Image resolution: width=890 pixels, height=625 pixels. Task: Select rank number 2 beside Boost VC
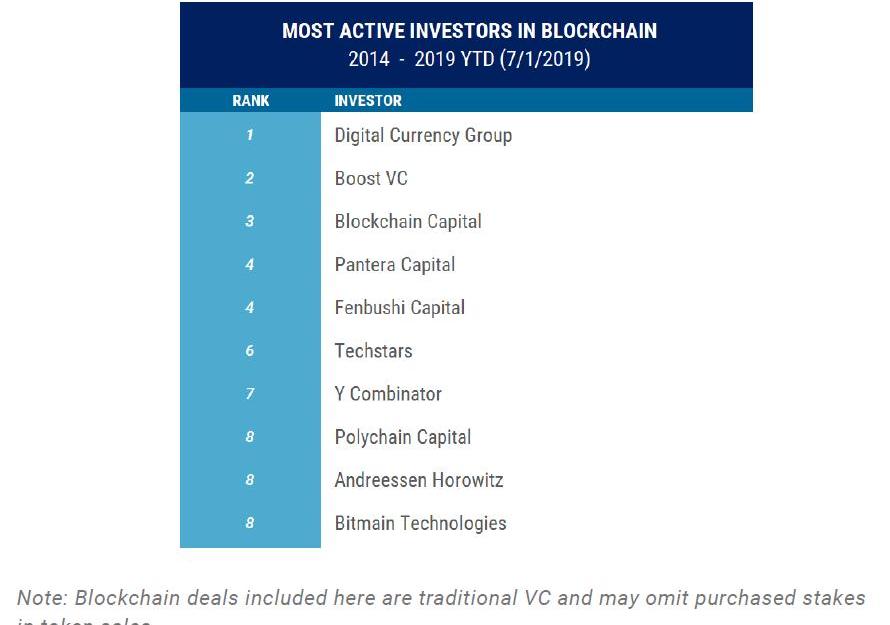250,178
